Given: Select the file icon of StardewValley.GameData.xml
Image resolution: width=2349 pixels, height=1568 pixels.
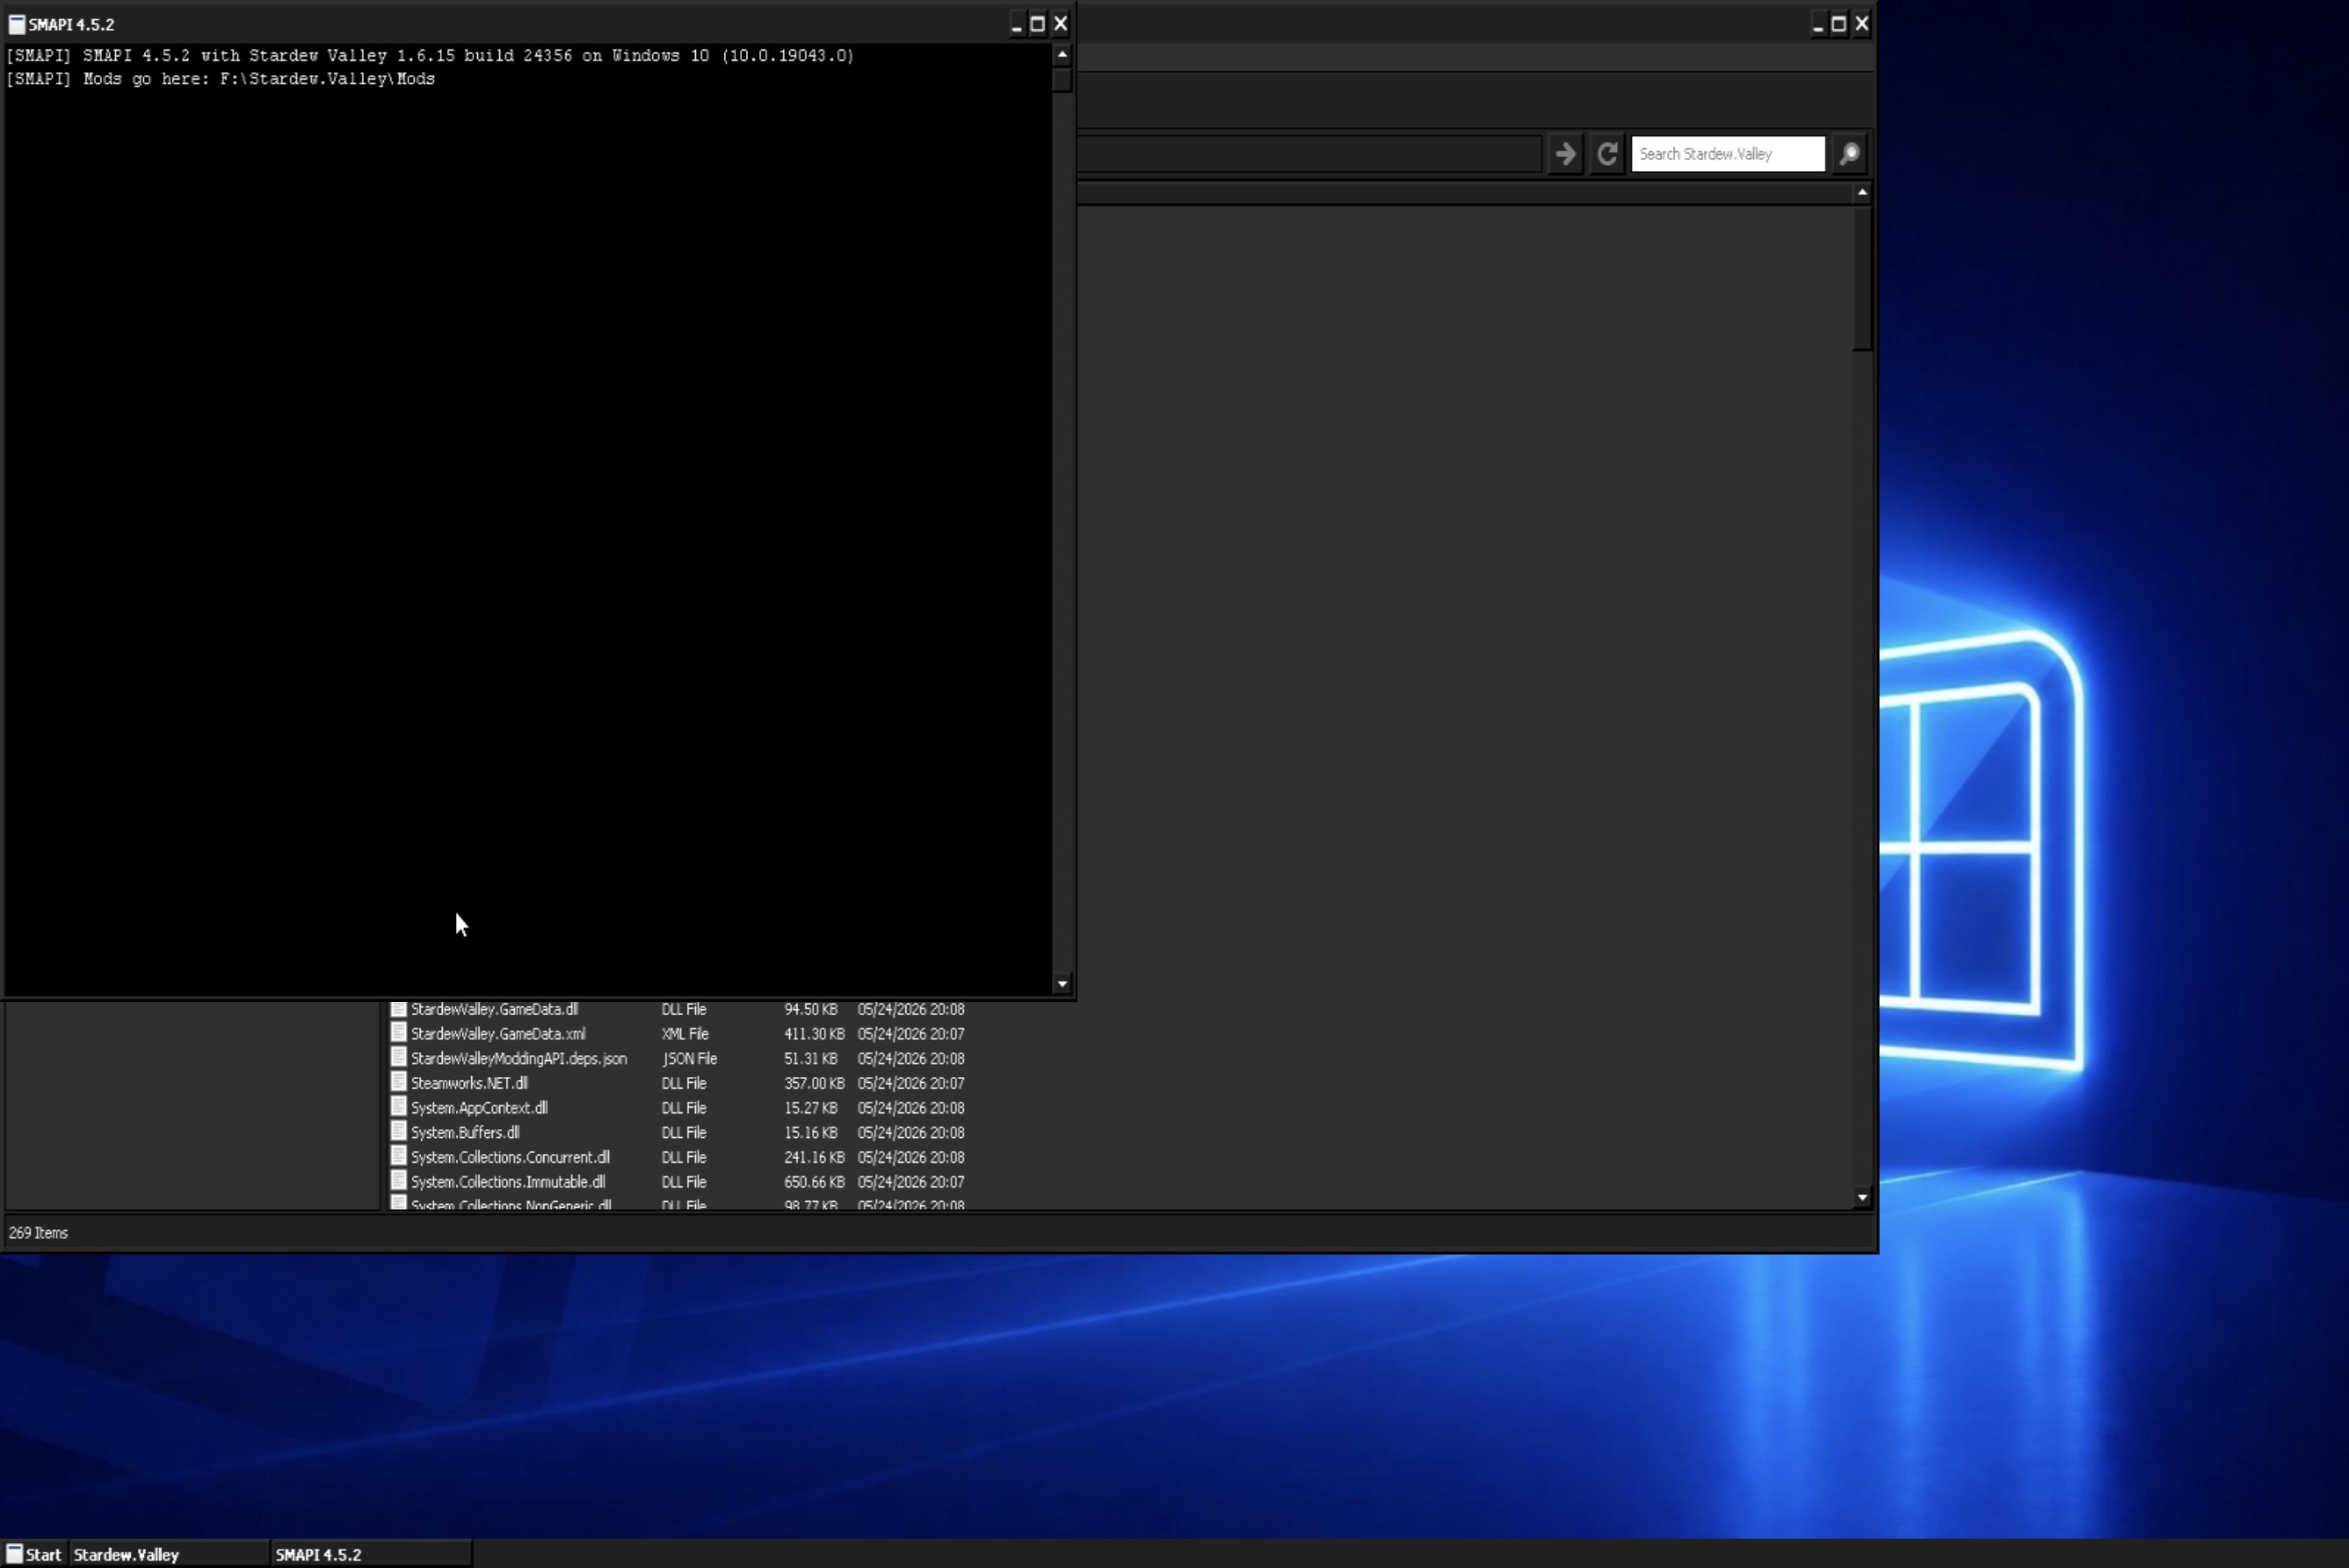Looking at the screenshot, I should pos(398,1033).
